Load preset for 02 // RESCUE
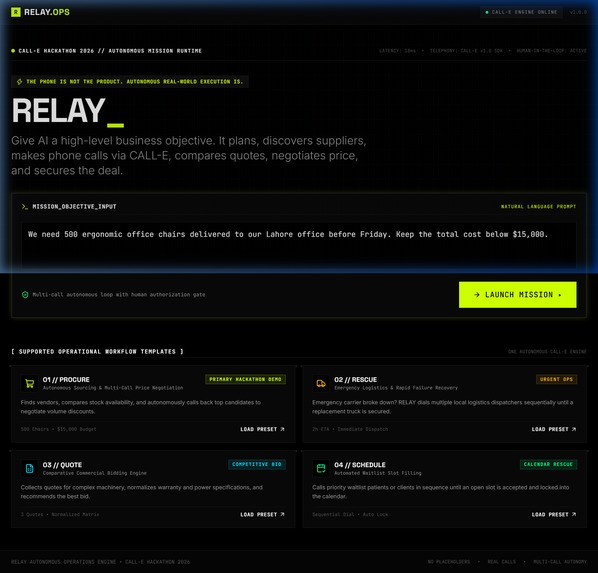 pos(554,429)
